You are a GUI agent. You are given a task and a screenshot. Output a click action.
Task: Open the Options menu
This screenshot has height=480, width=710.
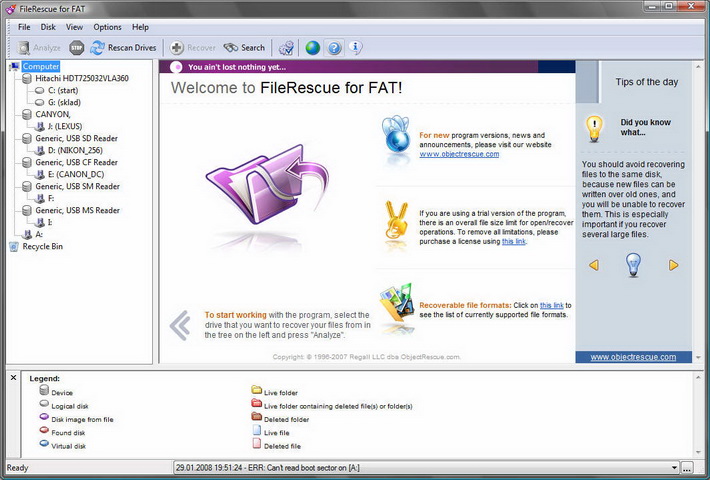tap(107, 27)
